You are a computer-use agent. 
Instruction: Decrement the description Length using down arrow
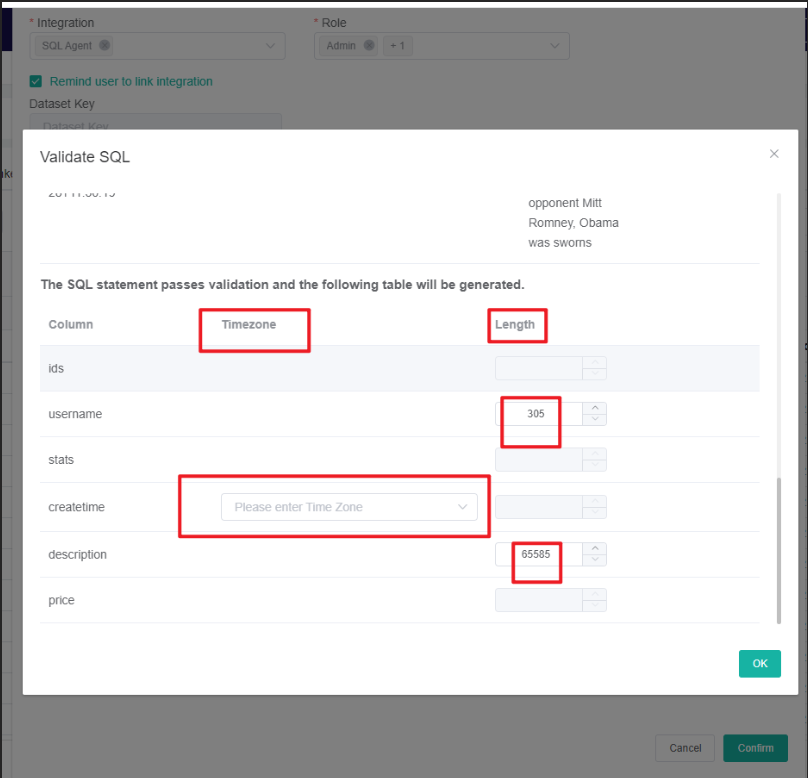594,559
